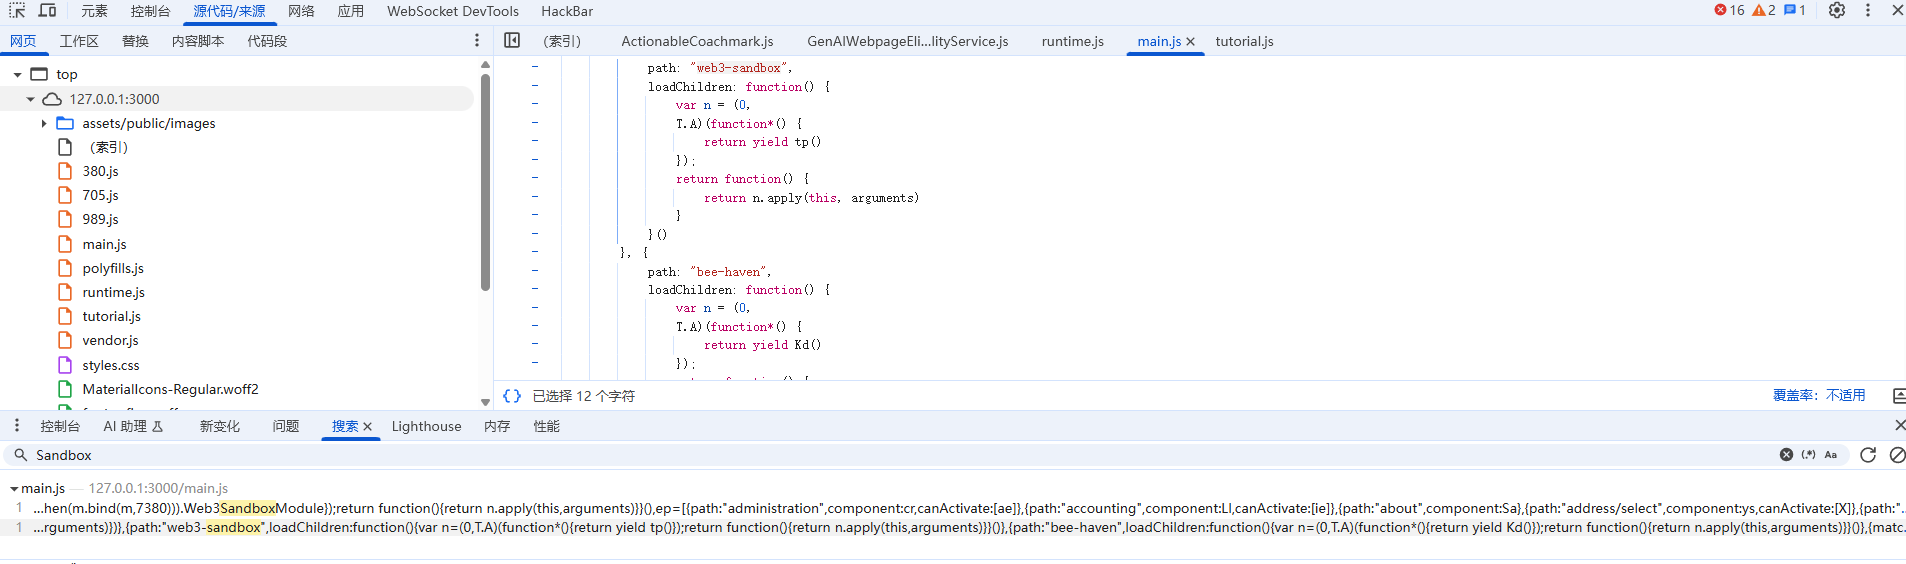This screenshot has height=564, width=1906.
Task: Open vendor.js in the file tree
Action: pos(110,341)
